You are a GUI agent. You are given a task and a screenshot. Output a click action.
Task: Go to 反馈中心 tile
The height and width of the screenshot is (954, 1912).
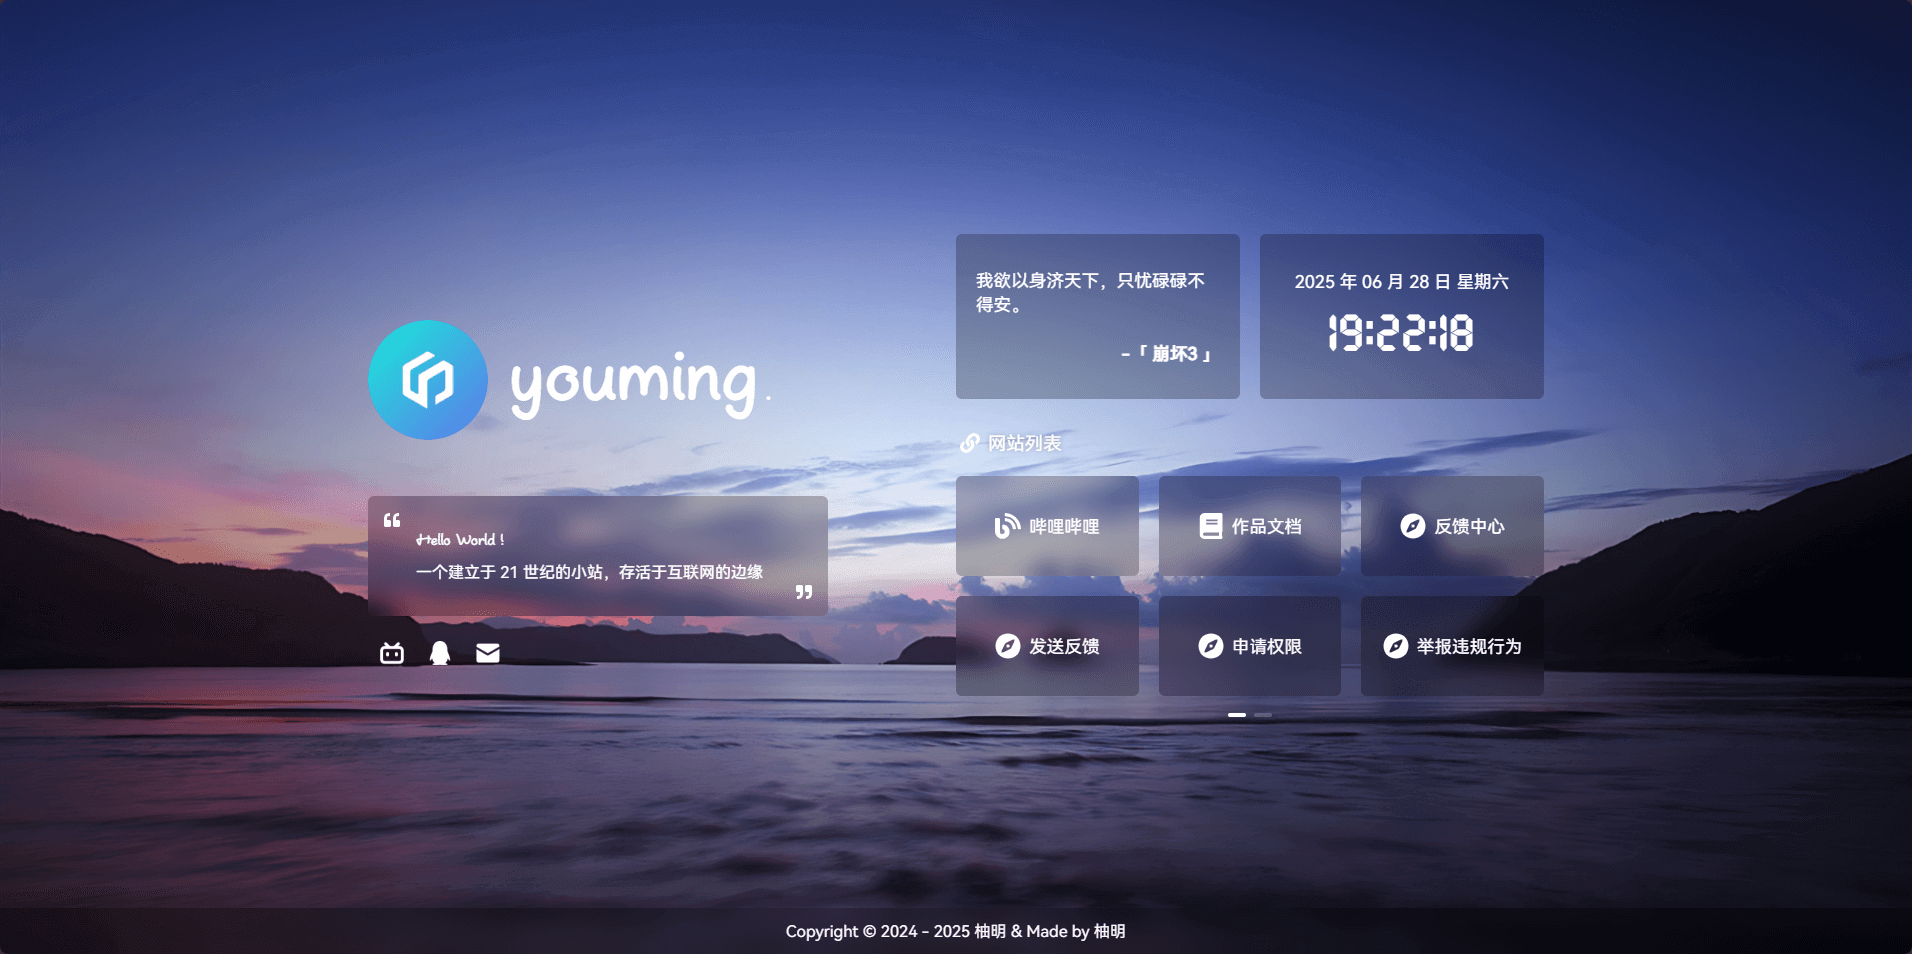[x=1452, y=526]
